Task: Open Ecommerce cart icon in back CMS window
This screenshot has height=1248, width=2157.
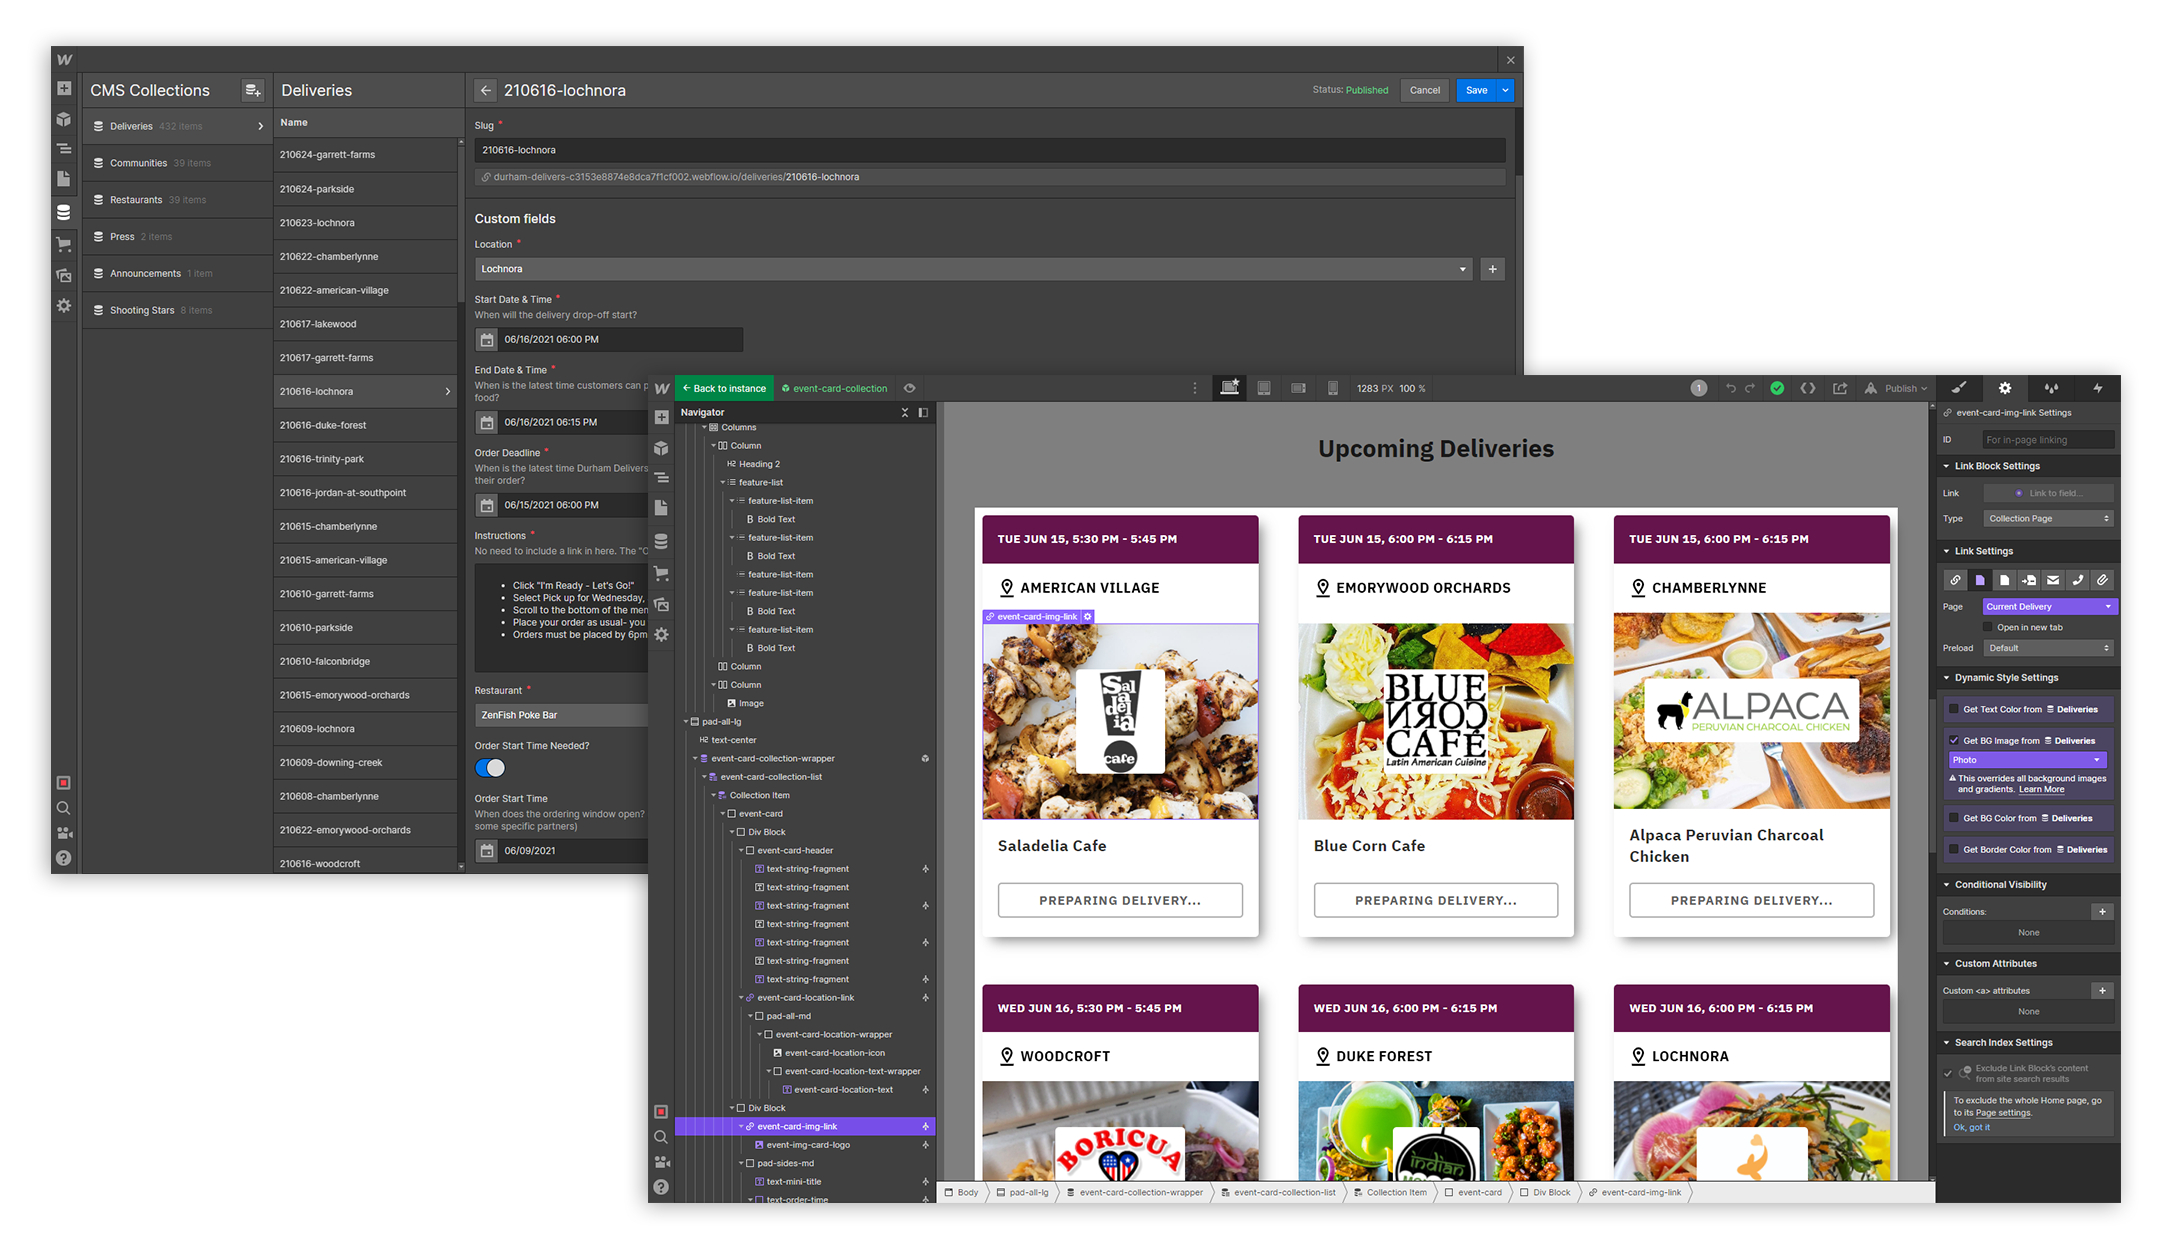Action: [x=64, y=244]
